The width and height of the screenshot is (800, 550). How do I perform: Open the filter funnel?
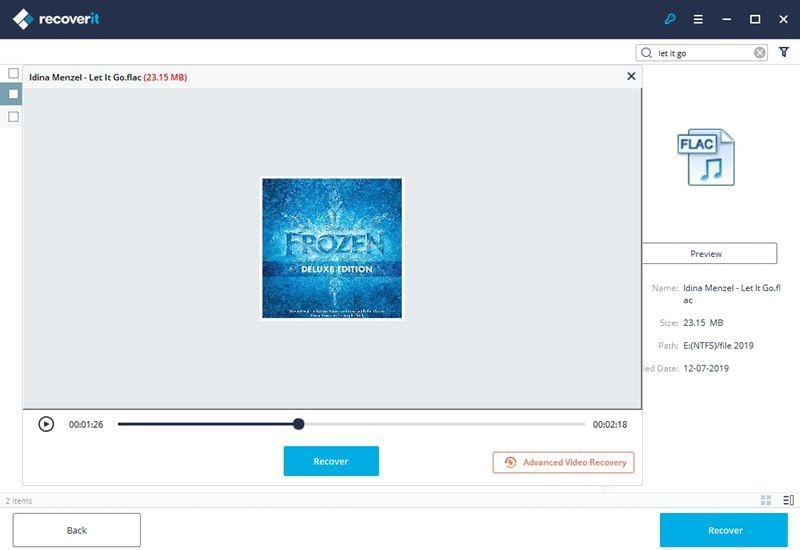pos(784,52)
